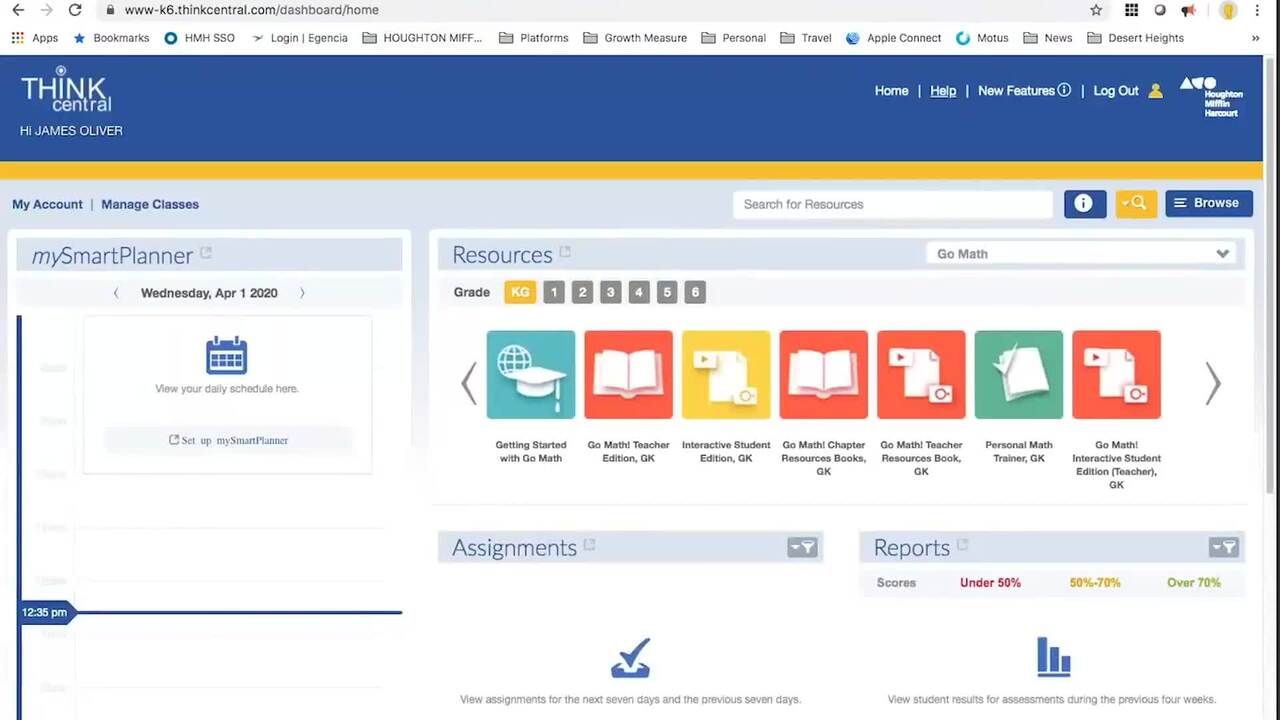This screenshot has width=1280, height=720.
Task: Click Set up mySmartPlanner link
Action: (x=228, y=440)
